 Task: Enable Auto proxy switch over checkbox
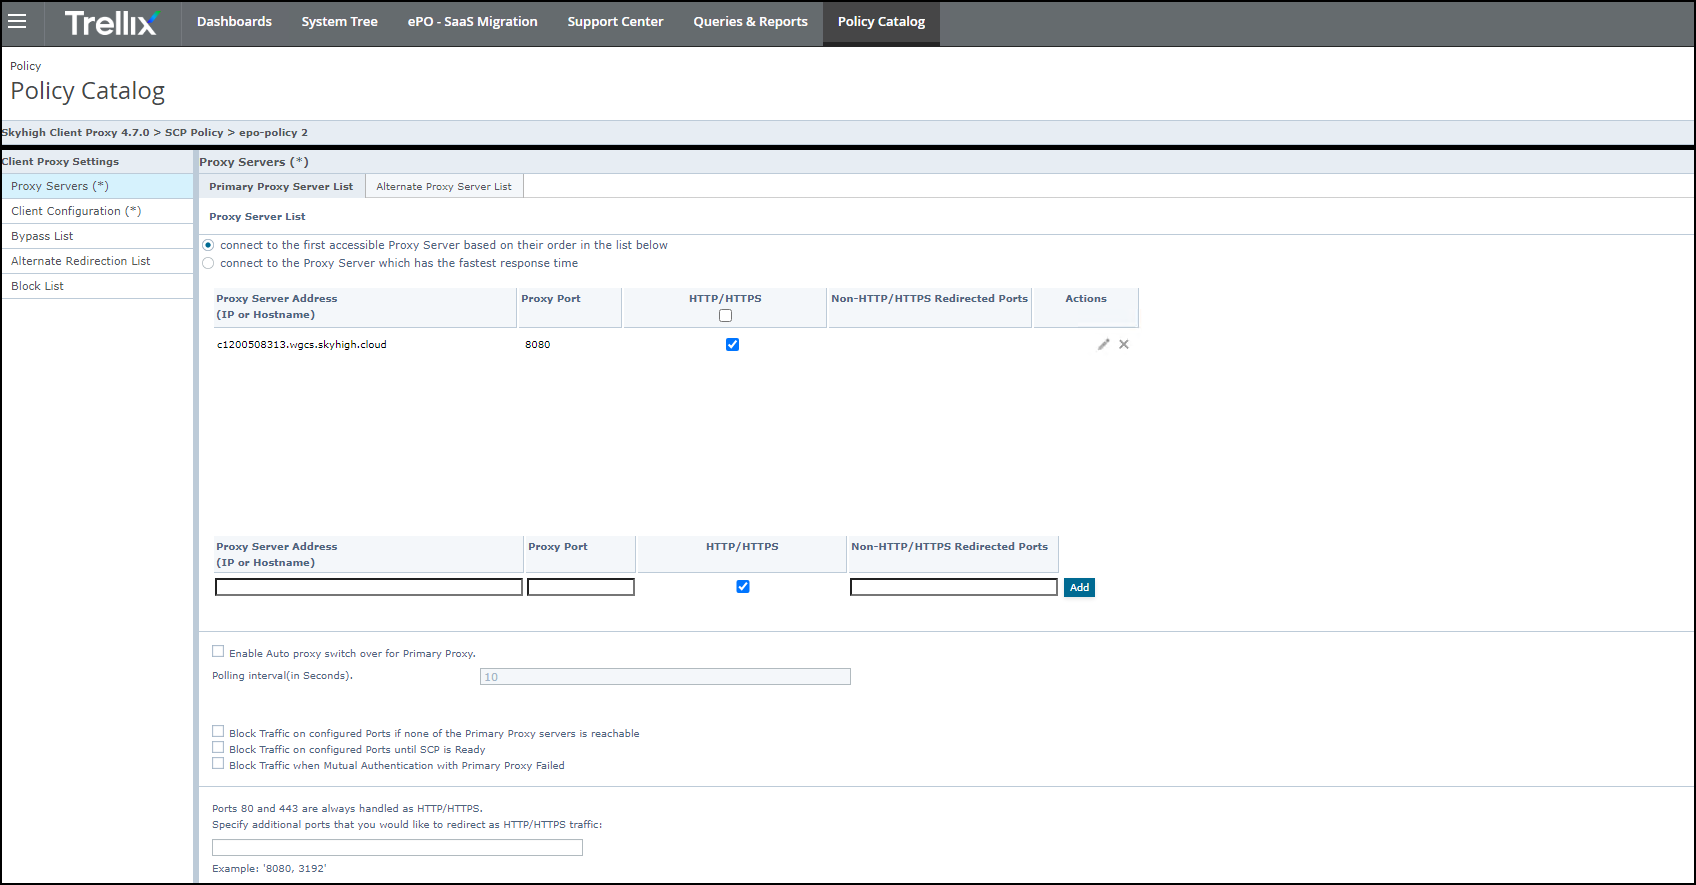coord(218,652)
